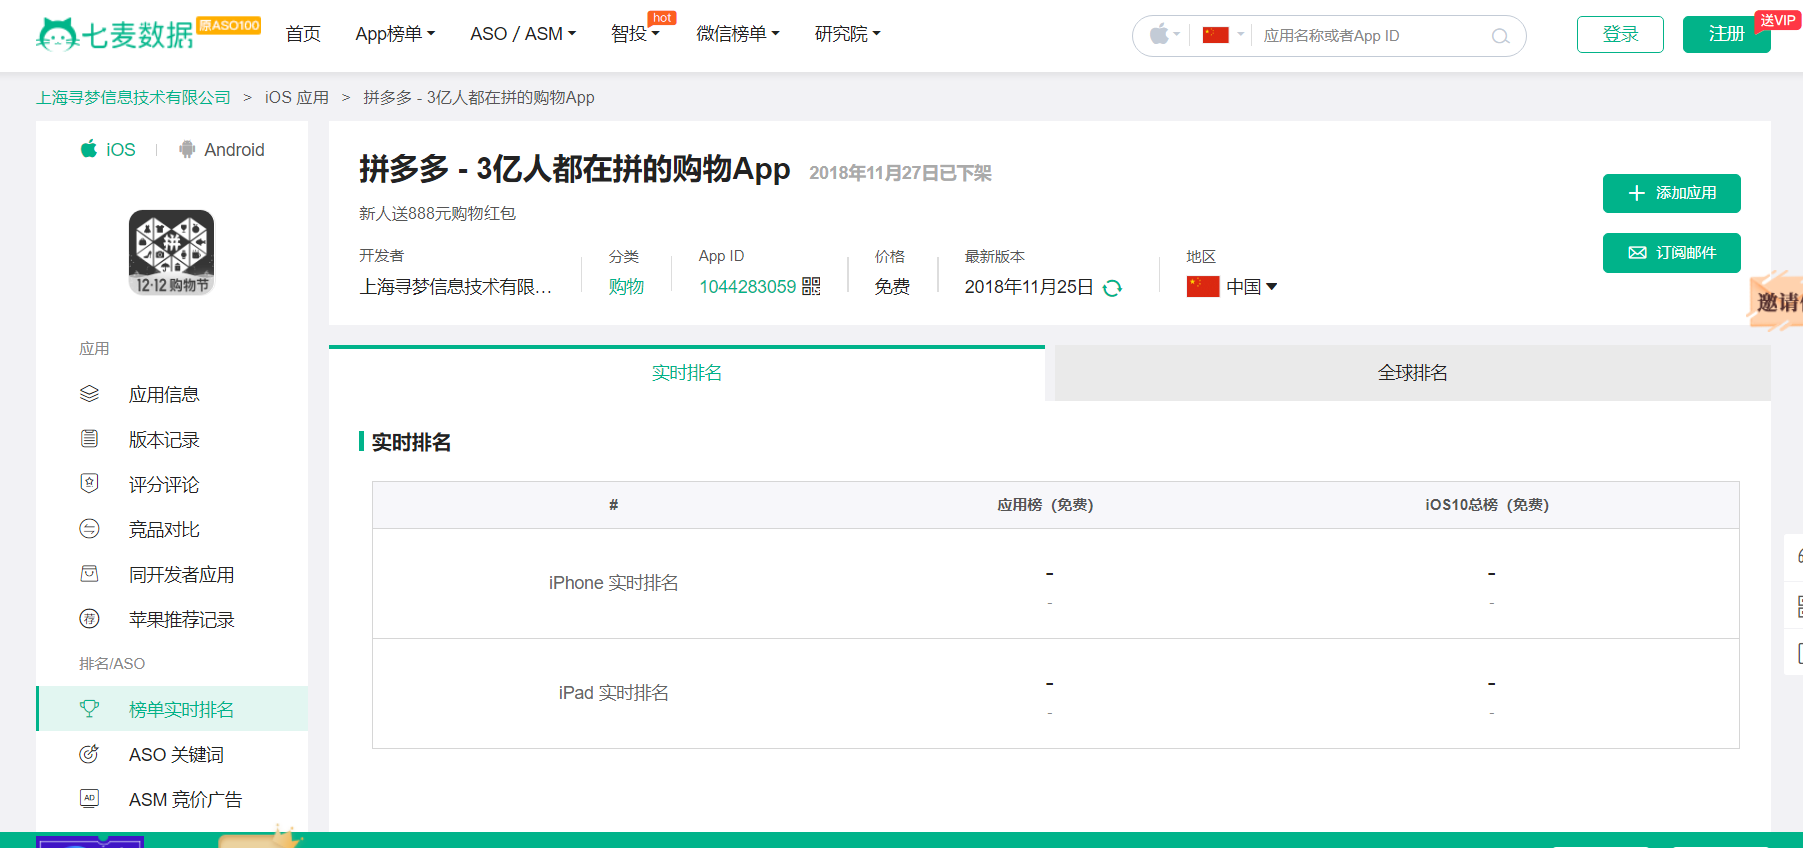
Task: Click the 登录 button
Action: pyautogui.click(x=1620, y=34)
